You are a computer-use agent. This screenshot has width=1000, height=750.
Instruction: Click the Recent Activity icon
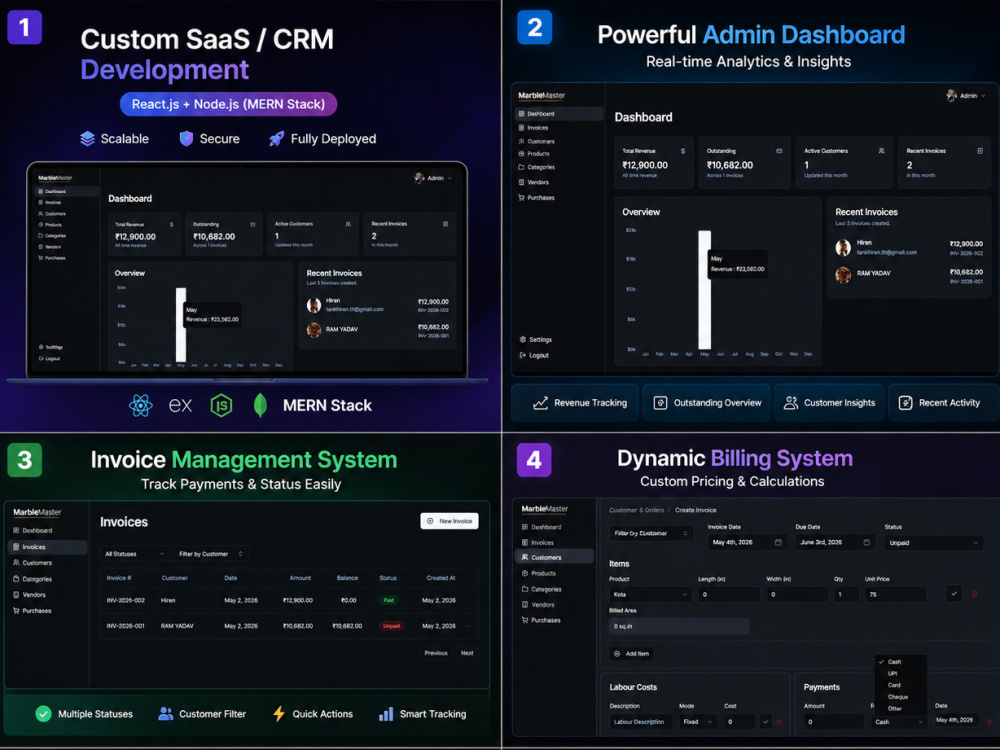point(906,403)
